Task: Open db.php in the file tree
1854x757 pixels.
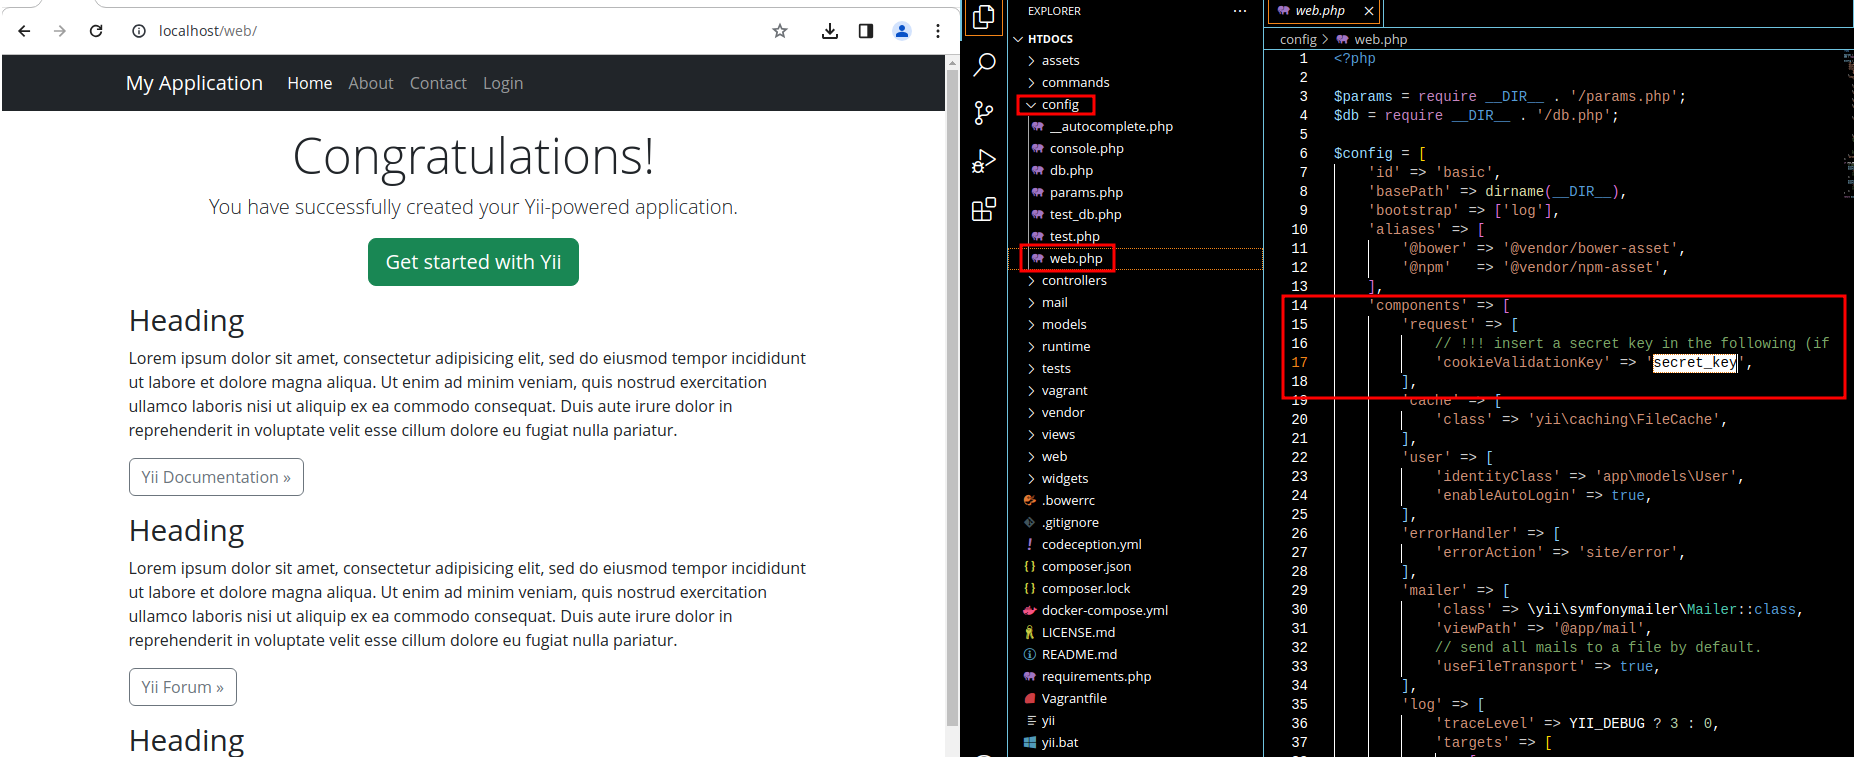Action: (1071, 170)
